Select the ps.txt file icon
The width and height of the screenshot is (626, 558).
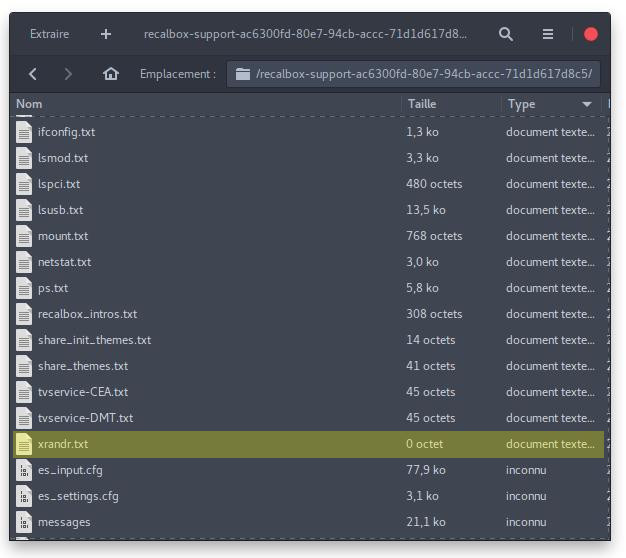(x=24, y=288)
